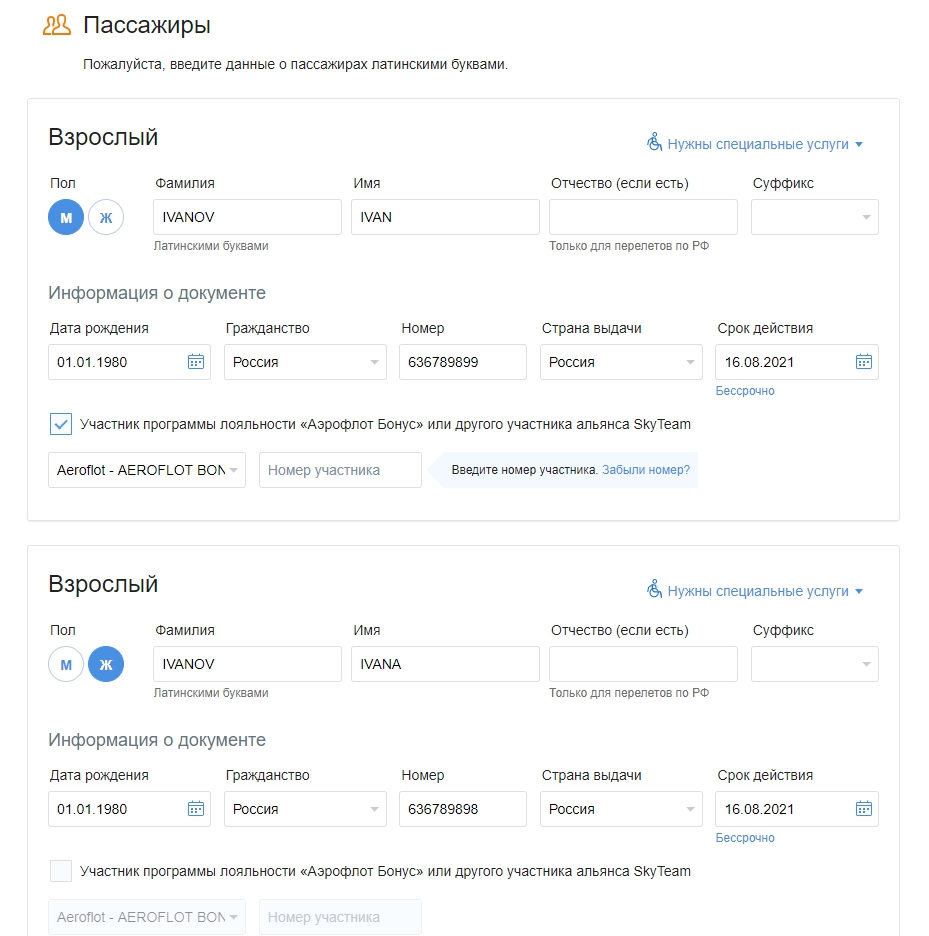This screenshot has height=936, width=929.
Task: Click first passenger's Бессрочно link
Action: coord(745,391)
